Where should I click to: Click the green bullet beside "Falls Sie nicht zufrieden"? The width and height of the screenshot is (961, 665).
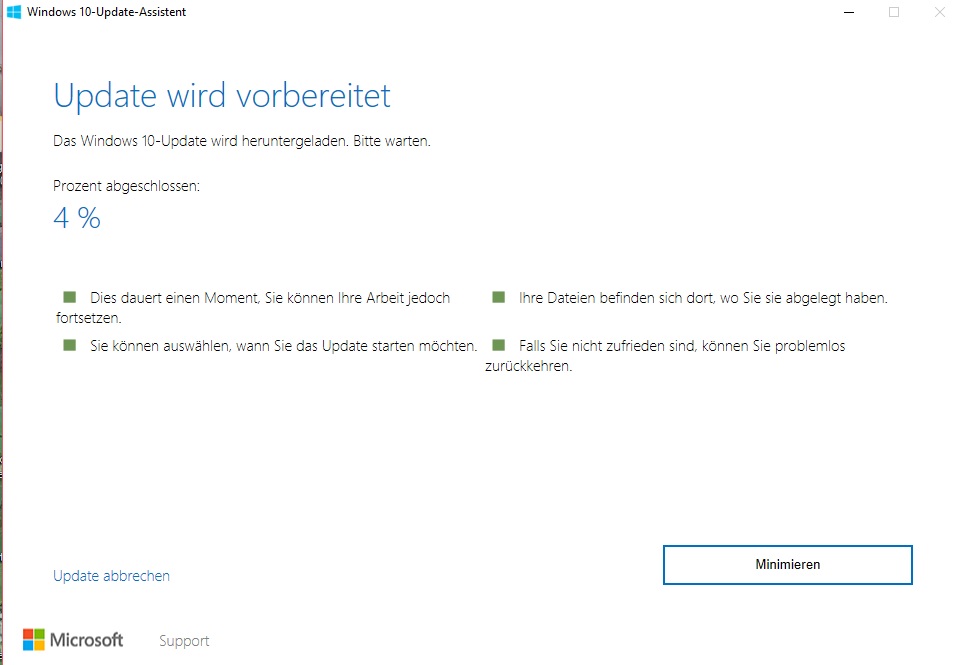[x=499, y=345]
